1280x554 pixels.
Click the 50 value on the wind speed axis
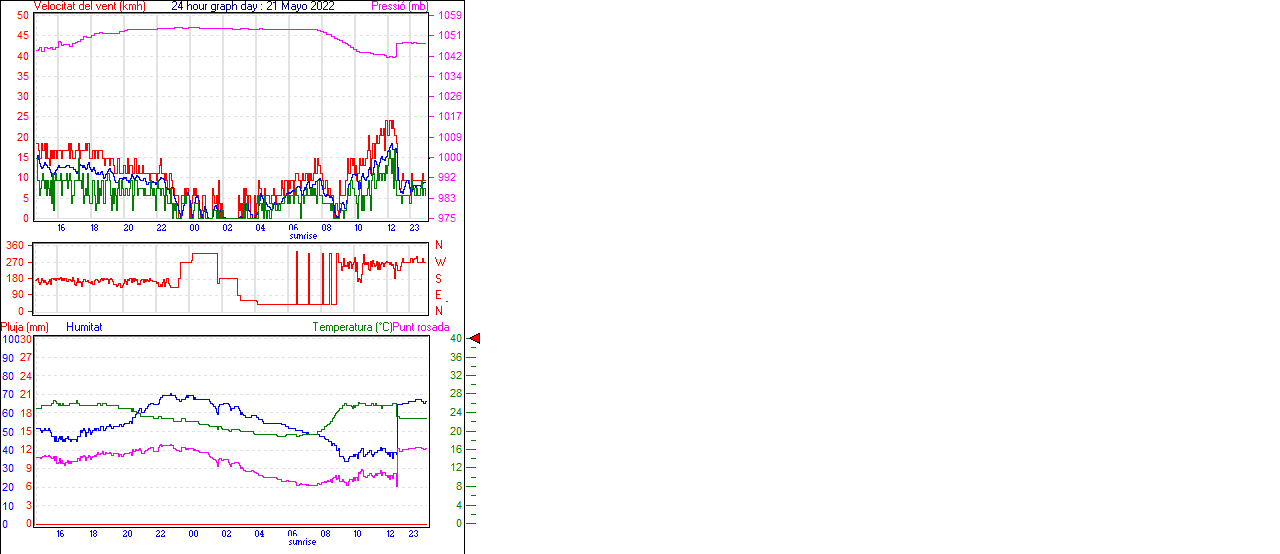click(22, 16)
